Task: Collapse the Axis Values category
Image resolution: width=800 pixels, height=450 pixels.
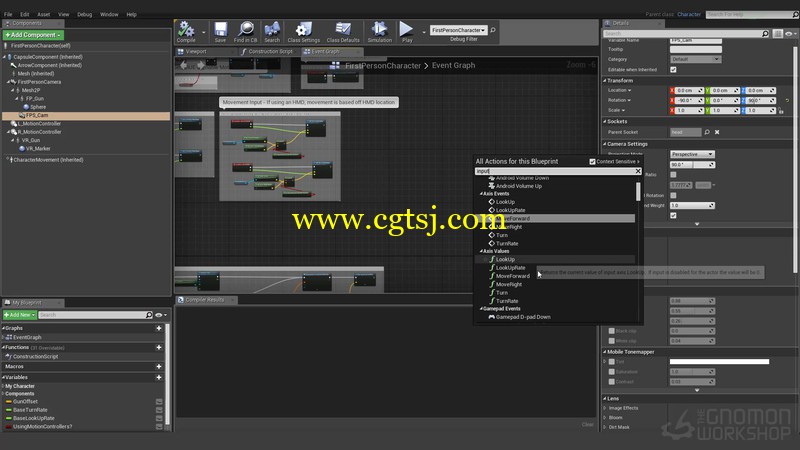Action: (x=481, y=252)
